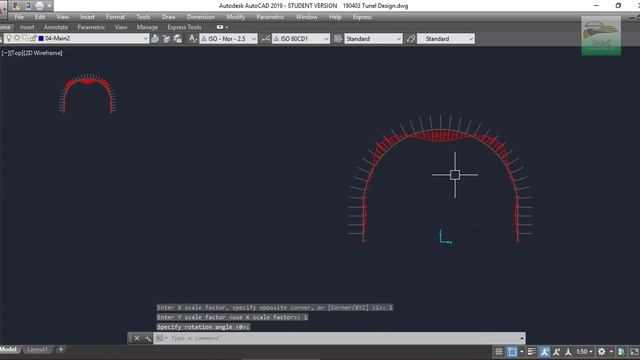Image resolution: width=640 pixels, height=360 pixels.
Task: Click the command line customize wrench icon
Action: (x=147, y=338)
